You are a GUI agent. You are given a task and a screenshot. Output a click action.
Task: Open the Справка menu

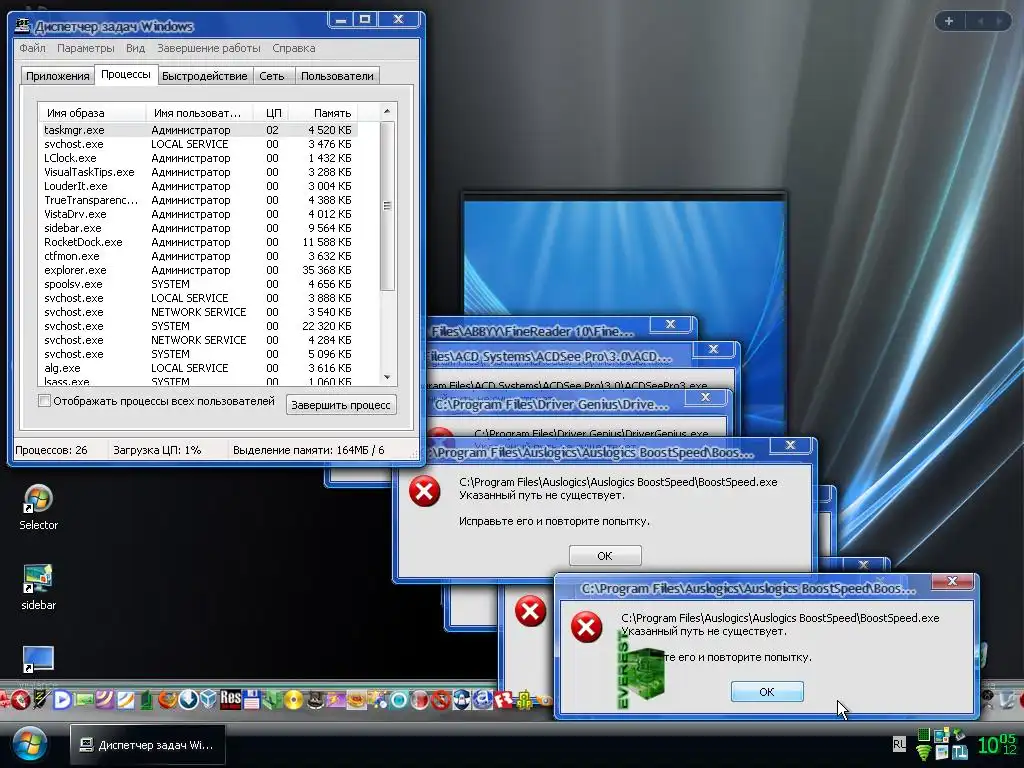tap(294, 48)
